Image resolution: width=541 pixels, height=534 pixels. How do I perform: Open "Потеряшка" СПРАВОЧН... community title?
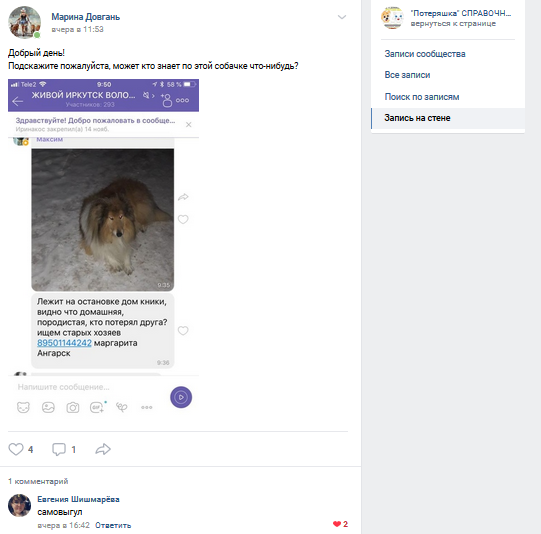[x=461, y=13]
